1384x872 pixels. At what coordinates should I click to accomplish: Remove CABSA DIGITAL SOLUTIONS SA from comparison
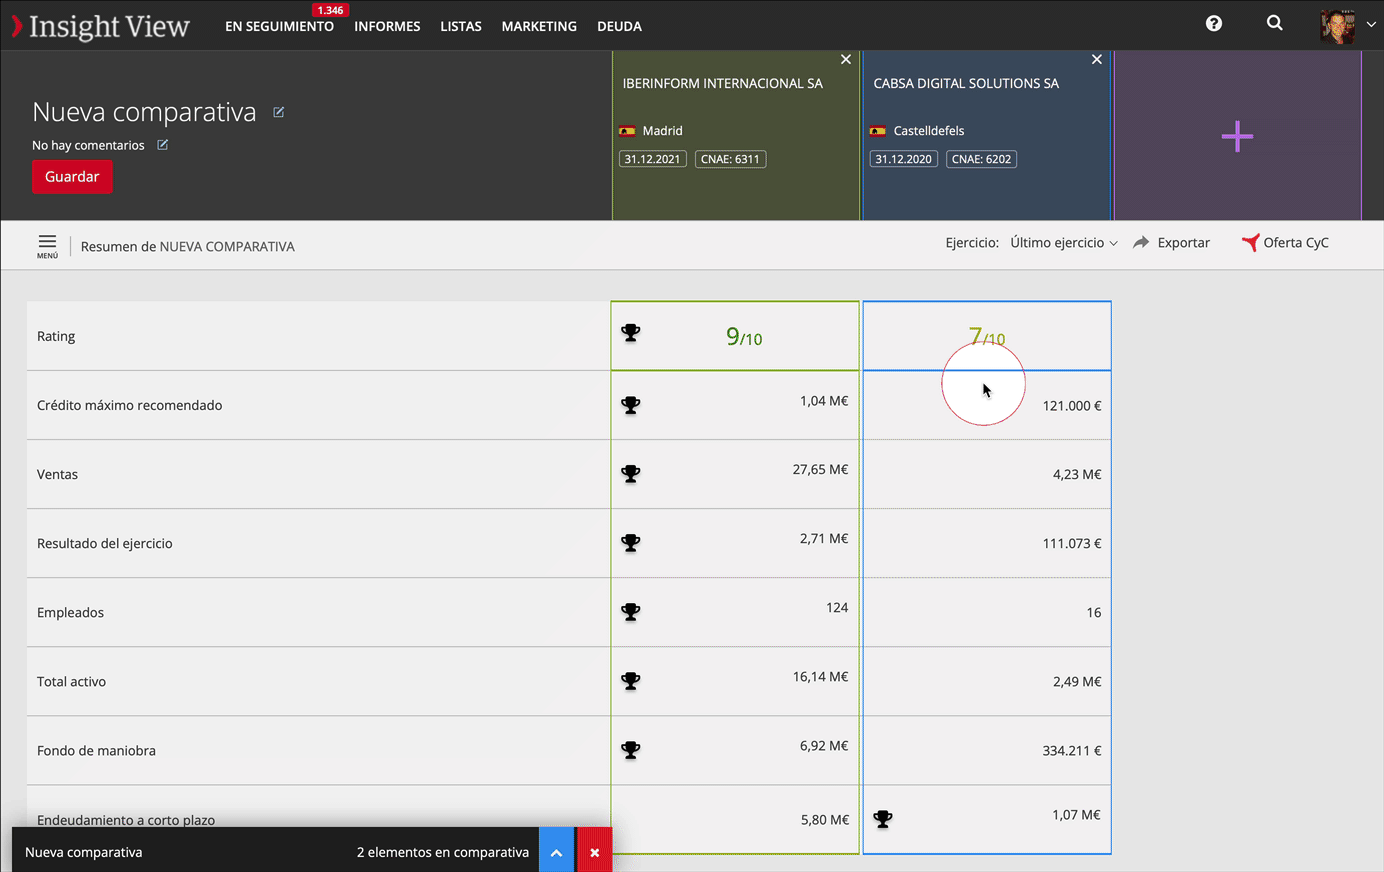pos(1097,60)
